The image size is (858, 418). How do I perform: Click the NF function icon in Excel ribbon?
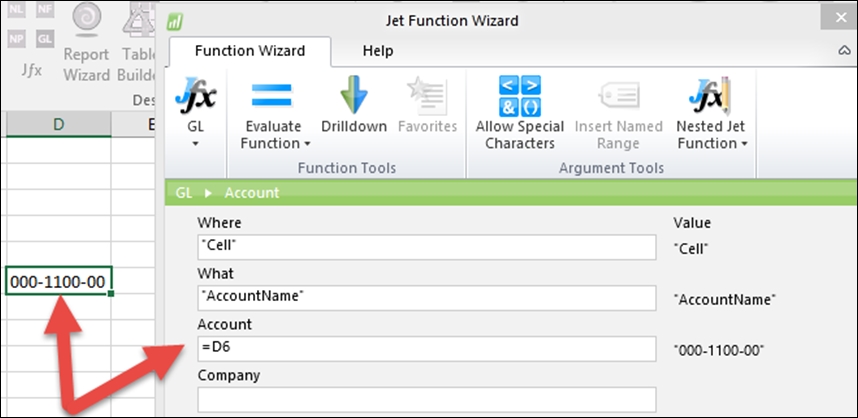point(45,9)
